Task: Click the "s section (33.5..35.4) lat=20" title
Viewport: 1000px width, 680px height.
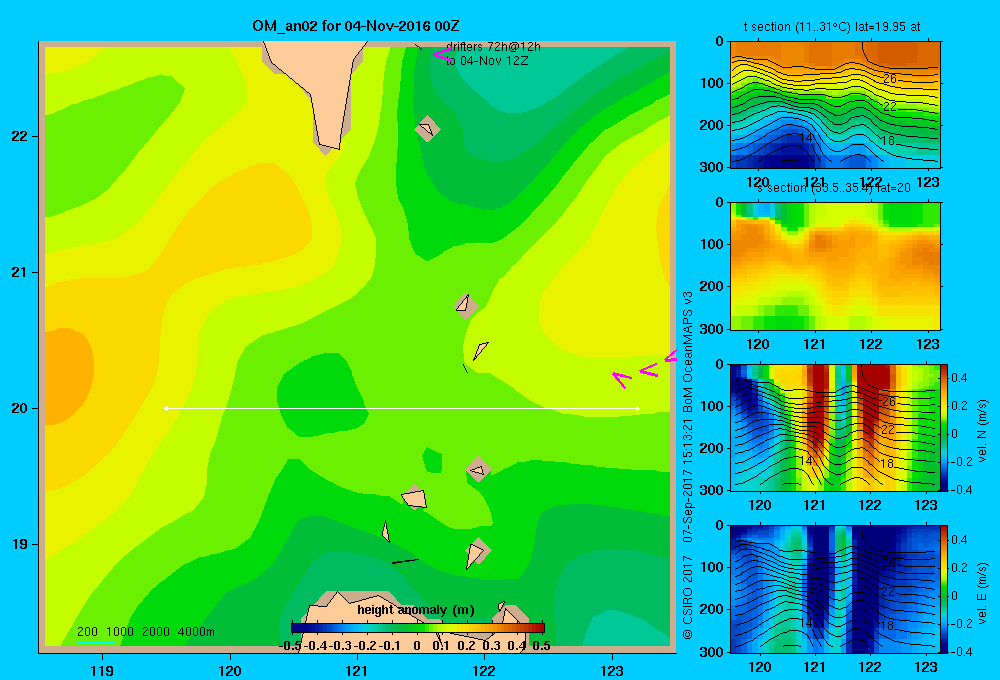Action: tap(834, 188)
